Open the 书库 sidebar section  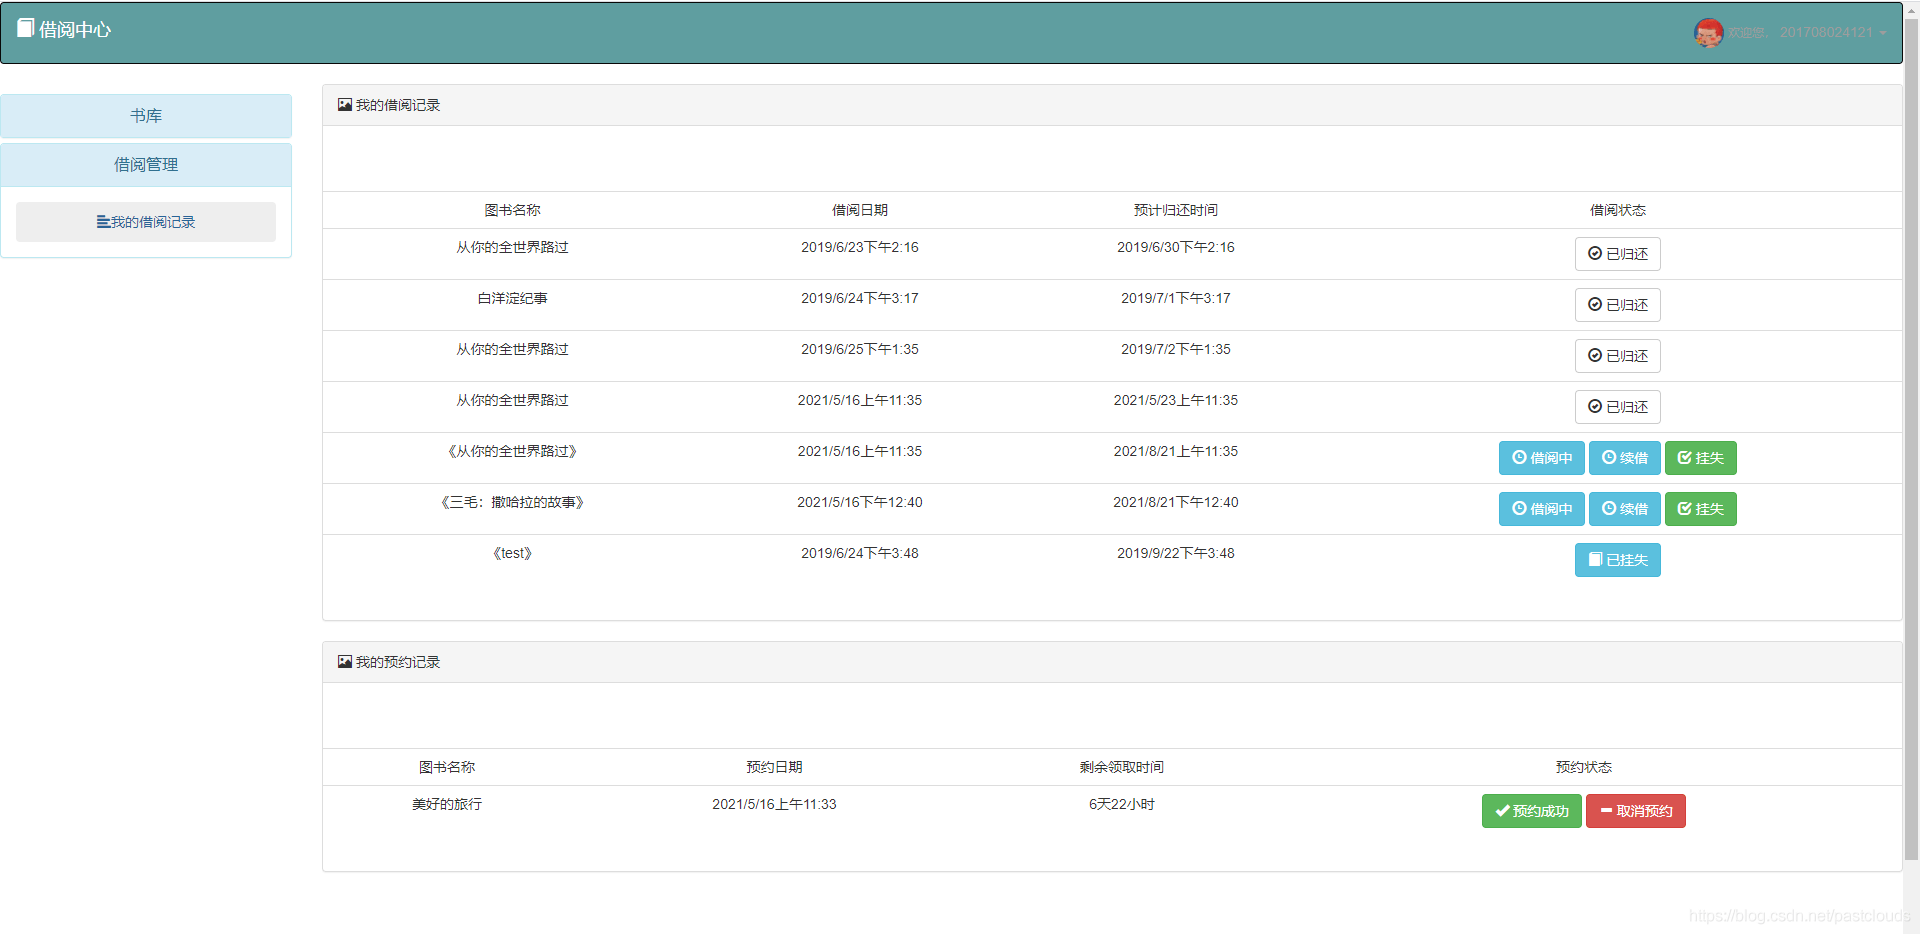[x=146, y=116]
